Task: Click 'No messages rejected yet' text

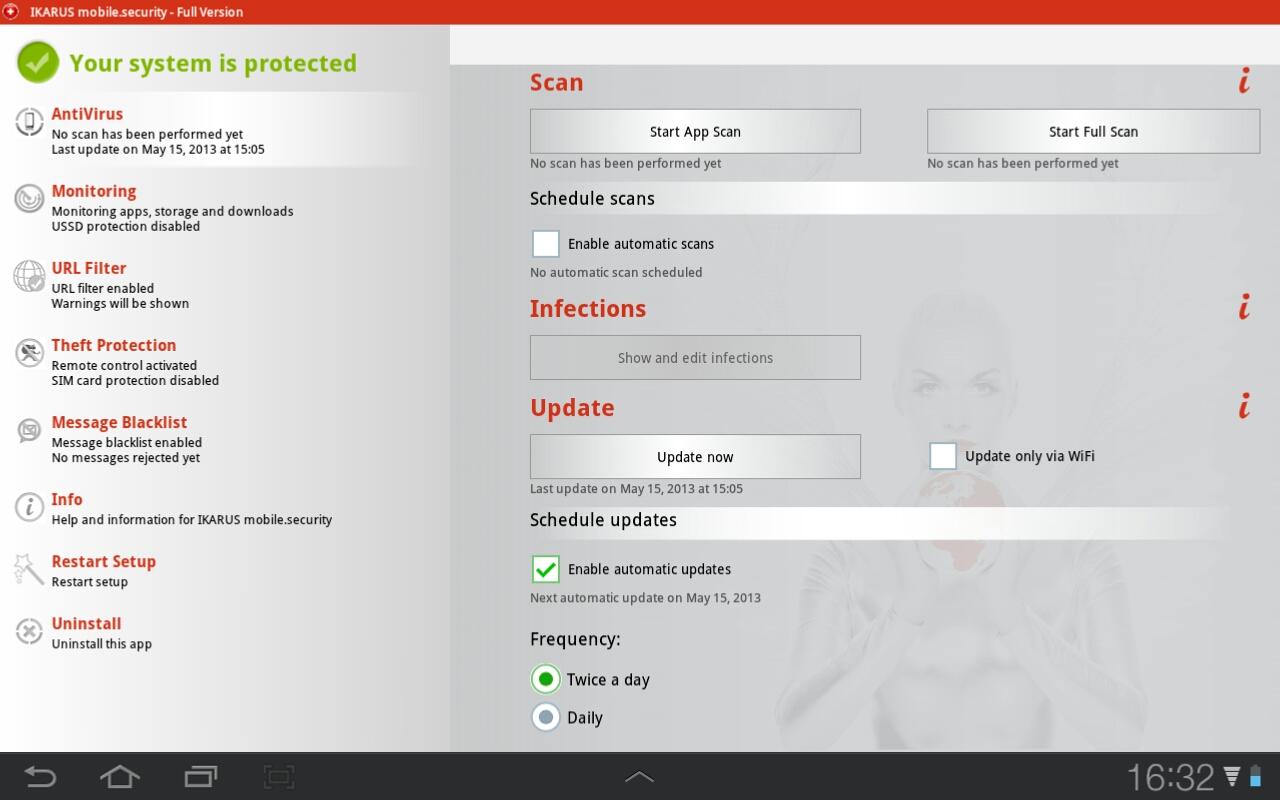Action: point(126,457)
